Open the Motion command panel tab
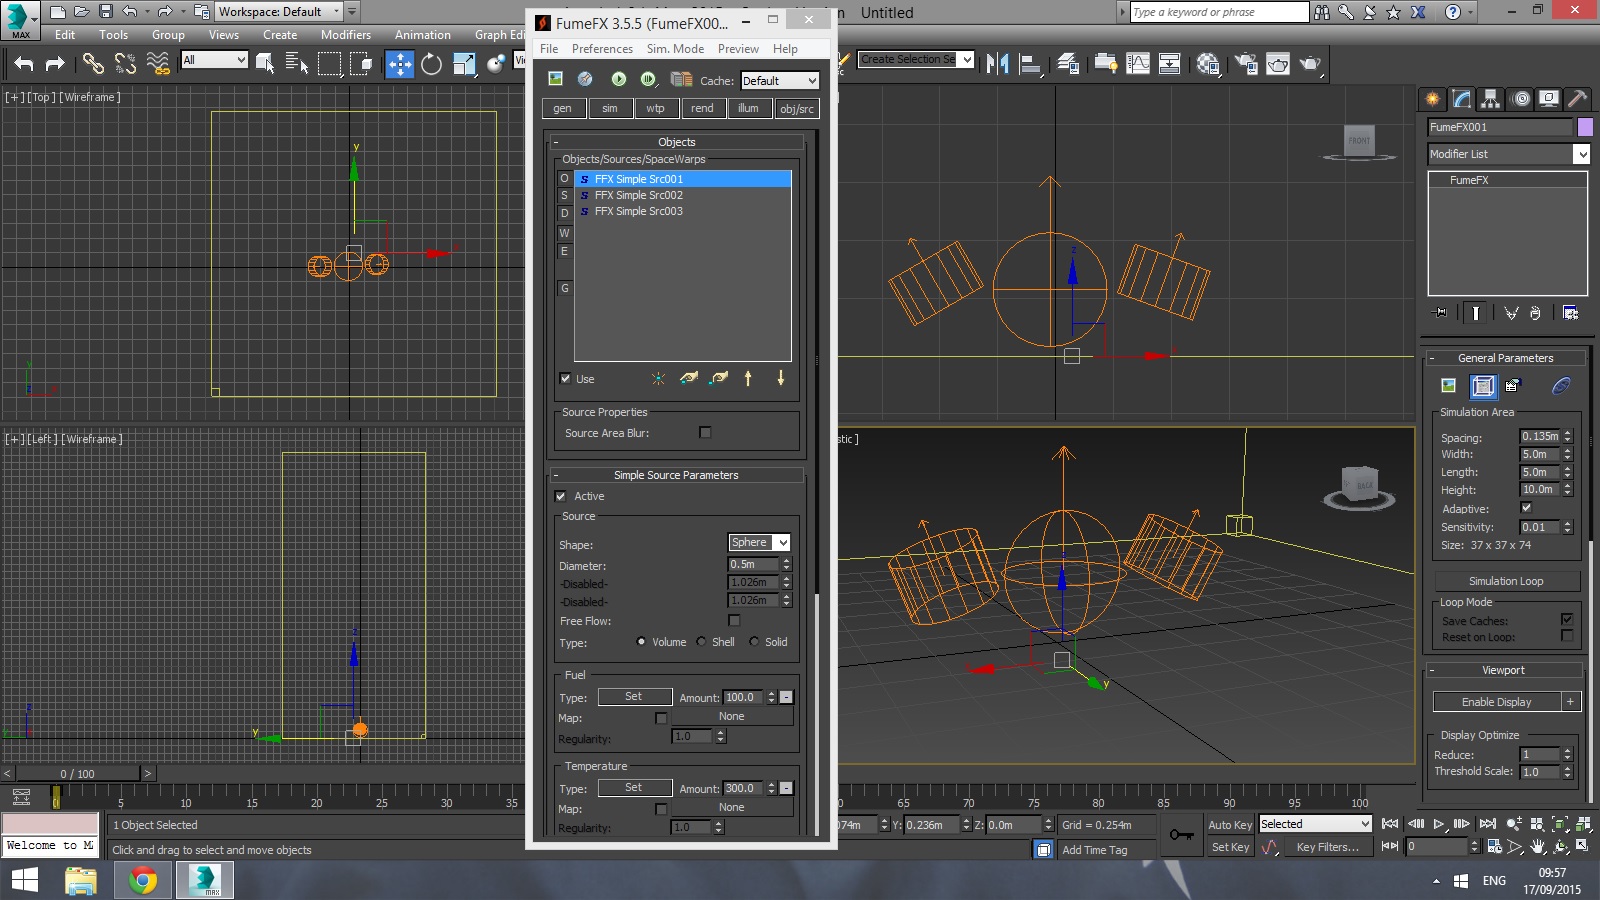 click(1520, 99)
